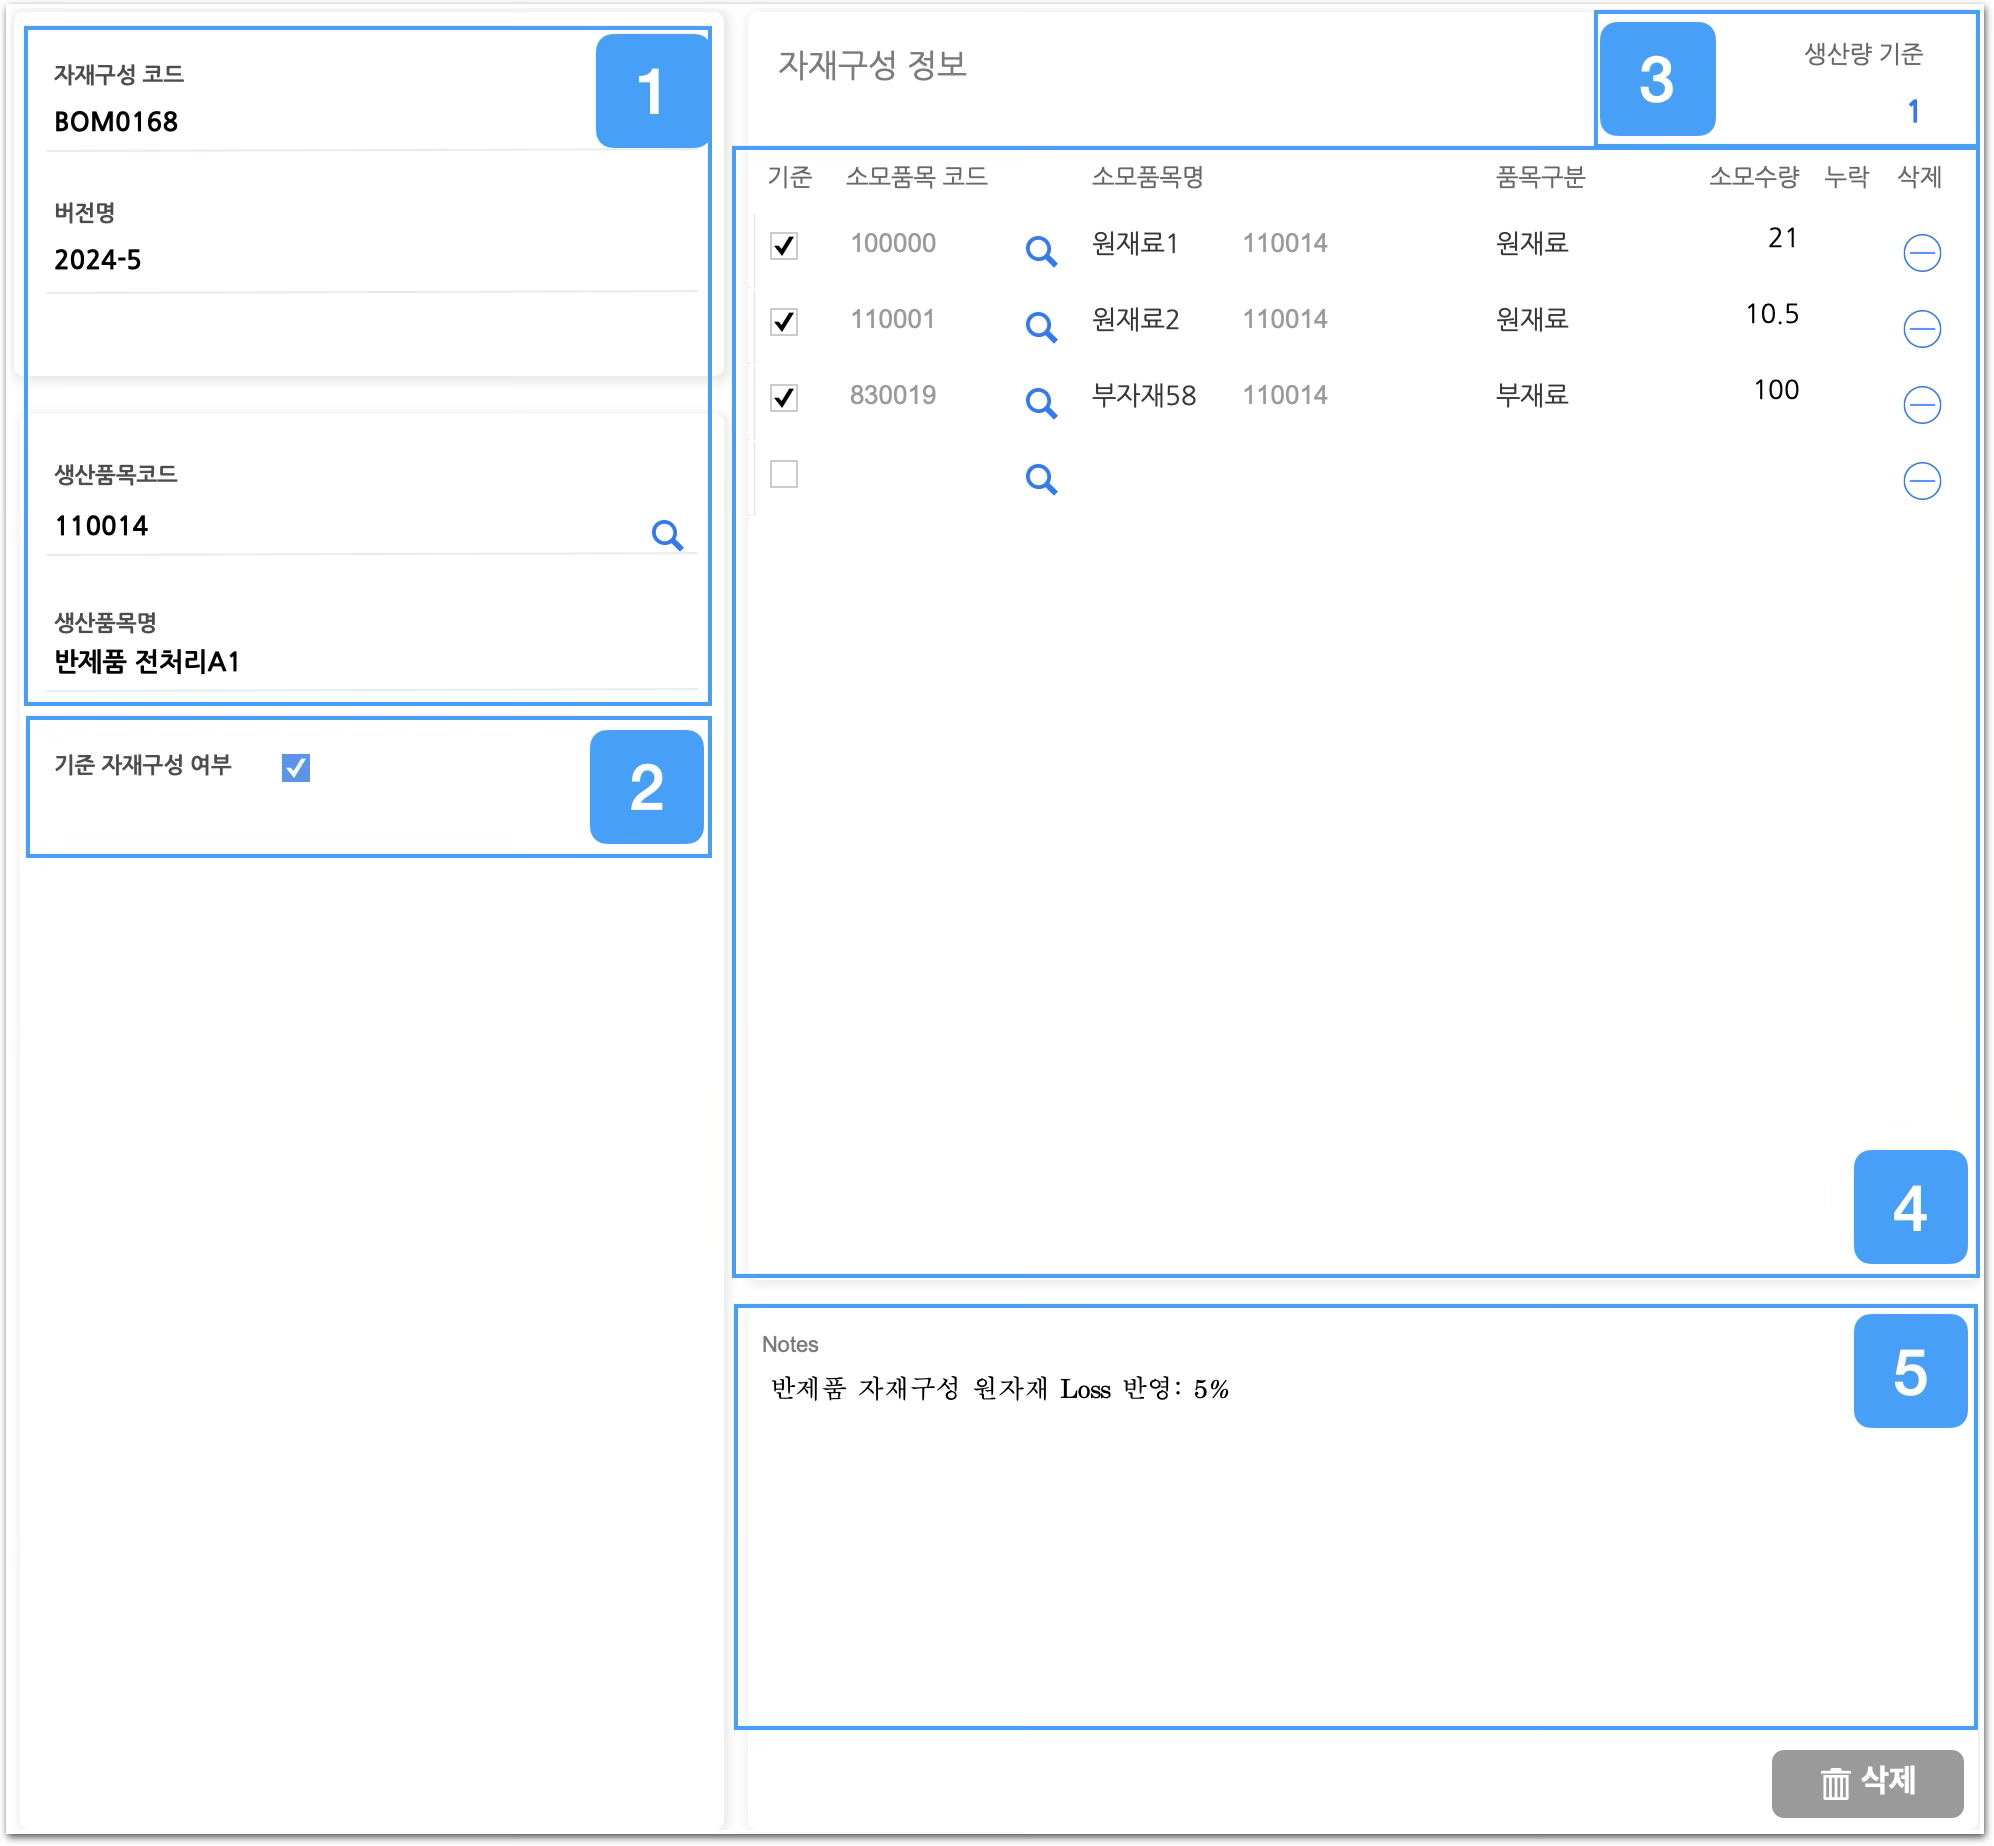Image resolution: width=1994 pixels, height=1846 pixels.
Task: Click search icon in 원재료2 row
Action: pos(1041,327)
